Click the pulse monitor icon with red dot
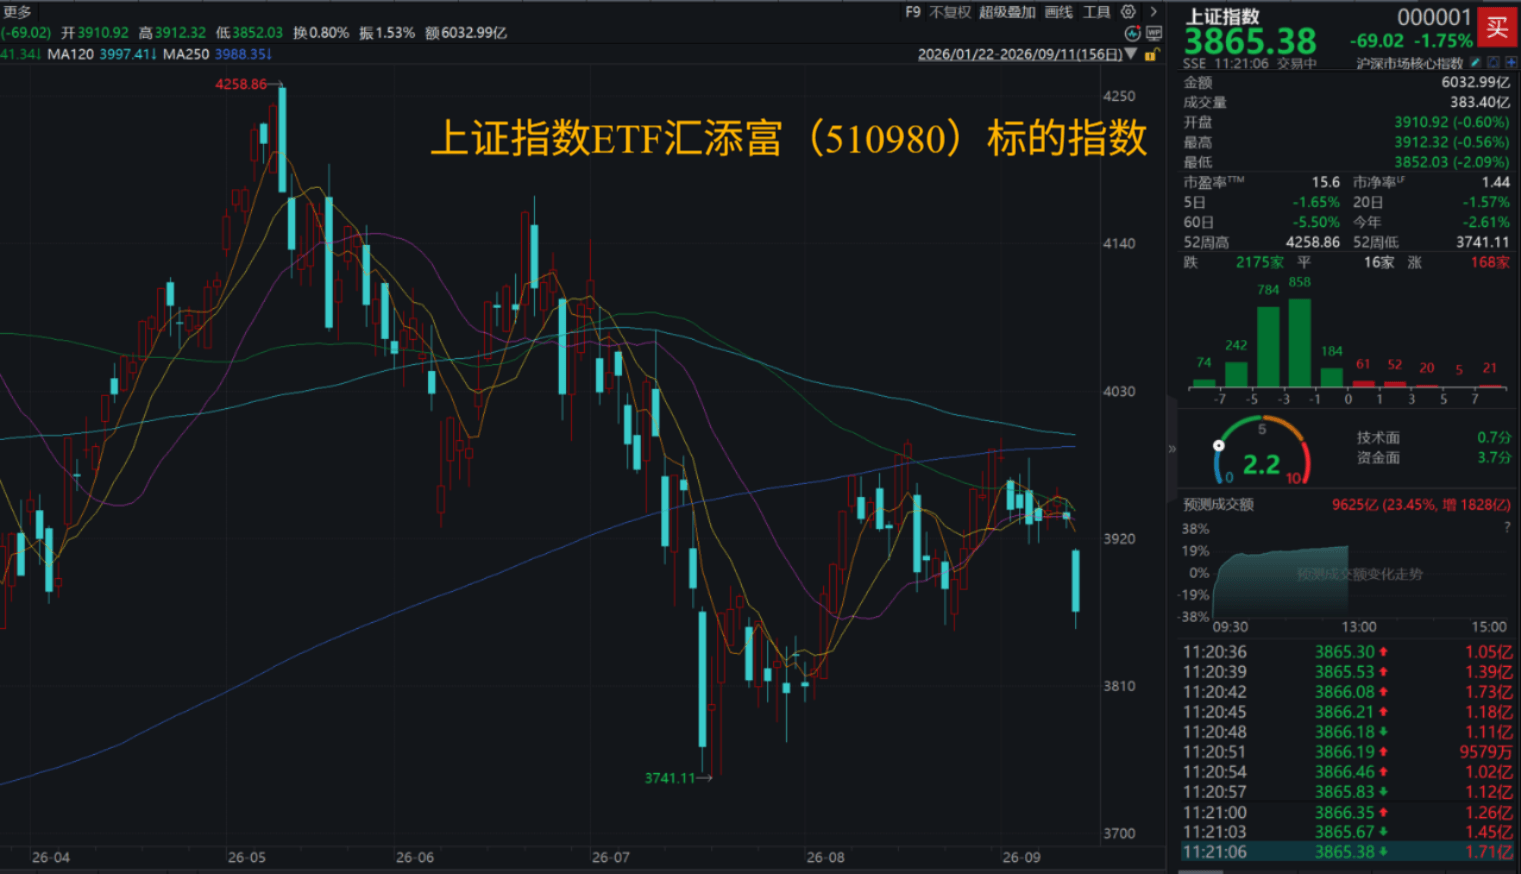 (x=1133, y=33)
